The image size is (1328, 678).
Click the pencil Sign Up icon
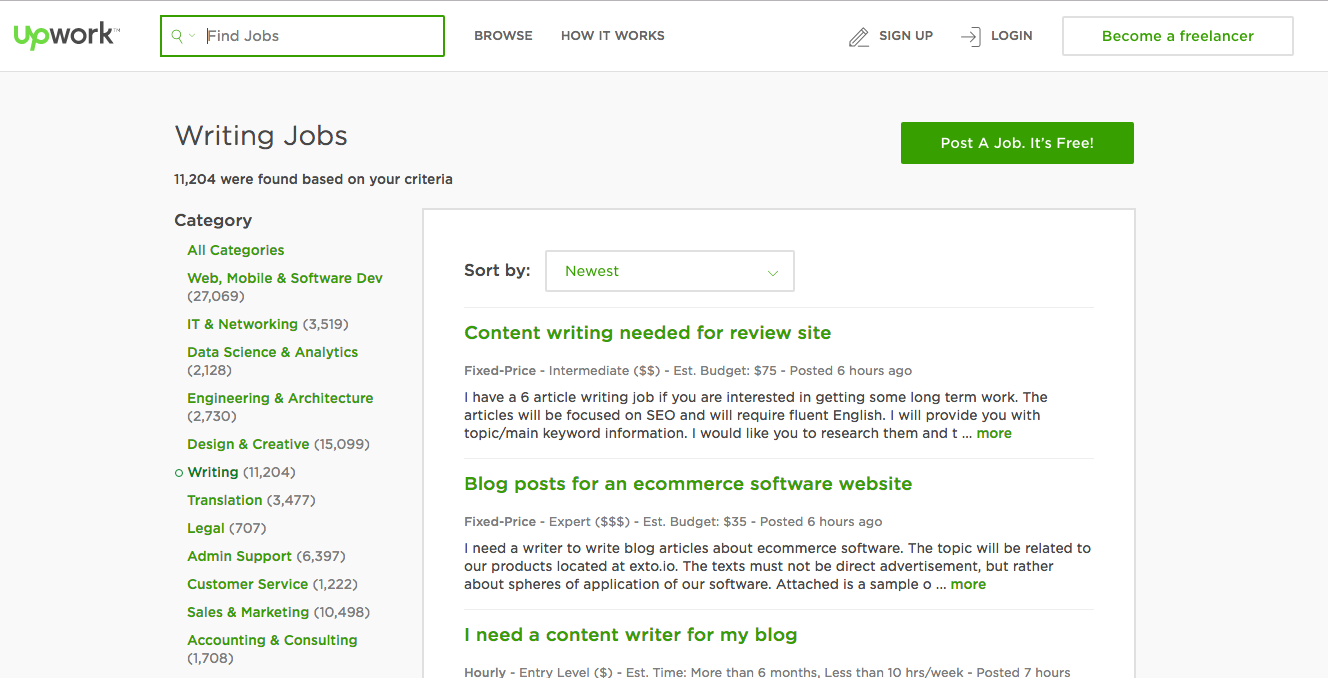(x=858, y=37)
